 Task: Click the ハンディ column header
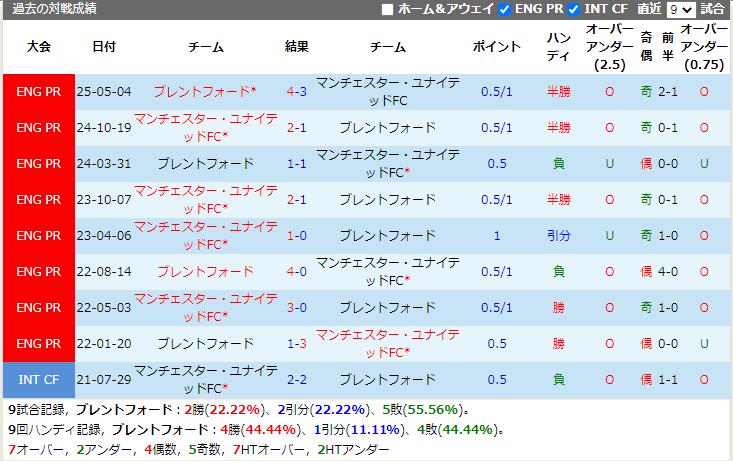click(x=559, y=47)
